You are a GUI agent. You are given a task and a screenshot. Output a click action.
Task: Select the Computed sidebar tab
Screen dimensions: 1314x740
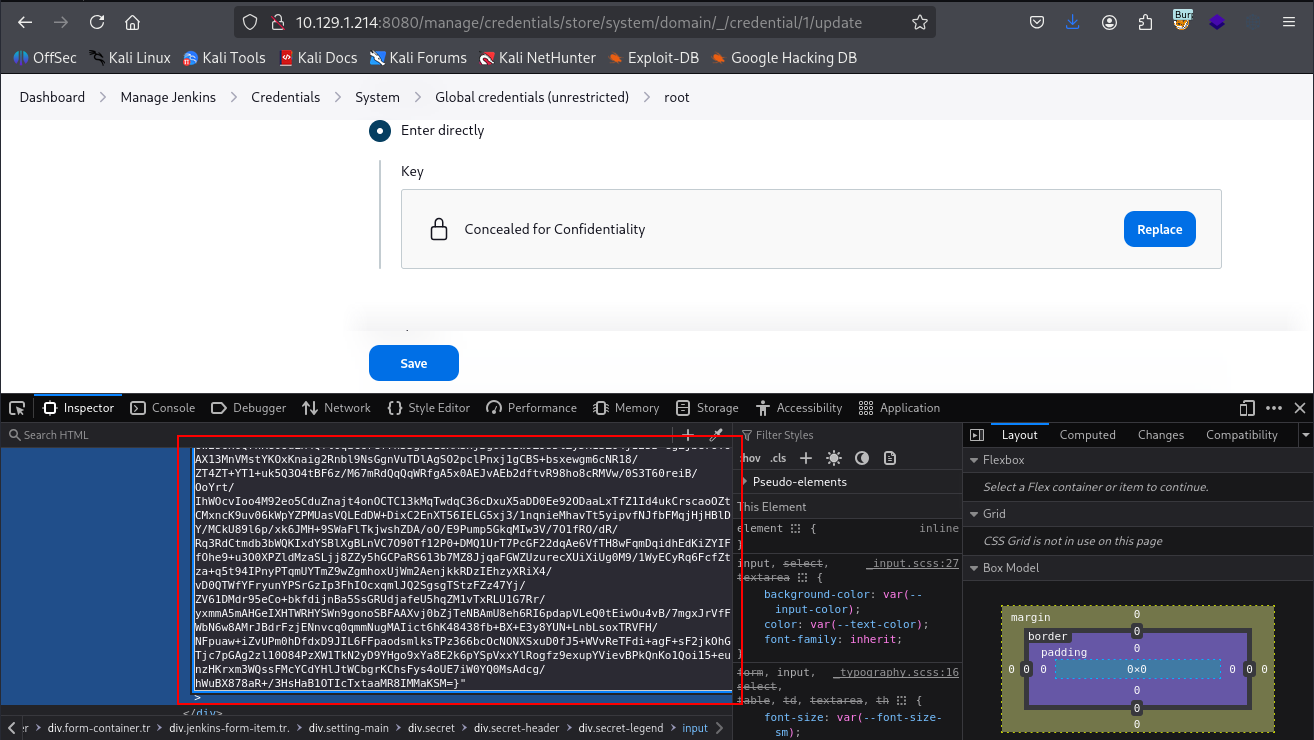click(1088, 435)
